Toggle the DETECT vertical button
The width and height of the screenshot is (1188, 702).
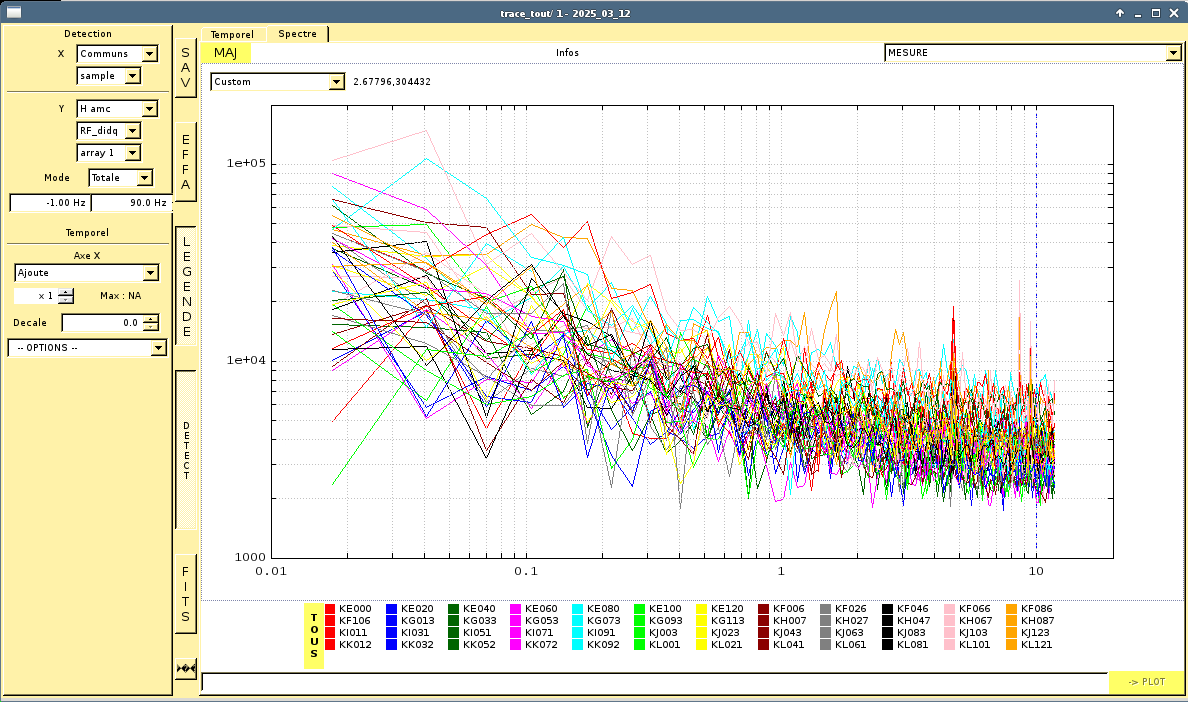(x=186, y=450)
